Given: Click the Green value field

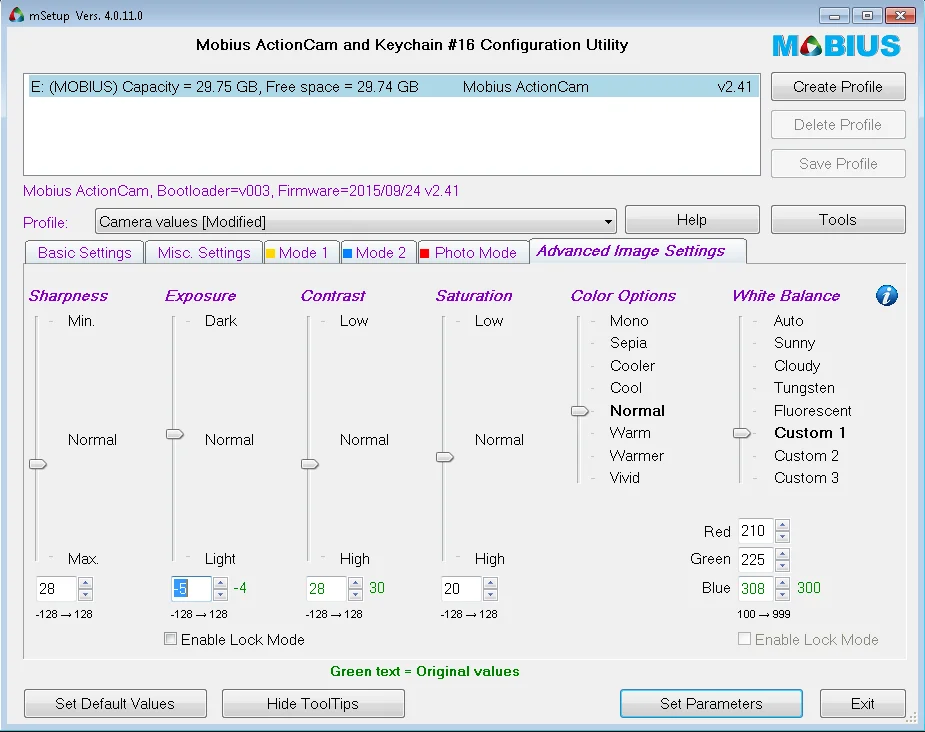Looking at the screenshot, I should [756, 559].
